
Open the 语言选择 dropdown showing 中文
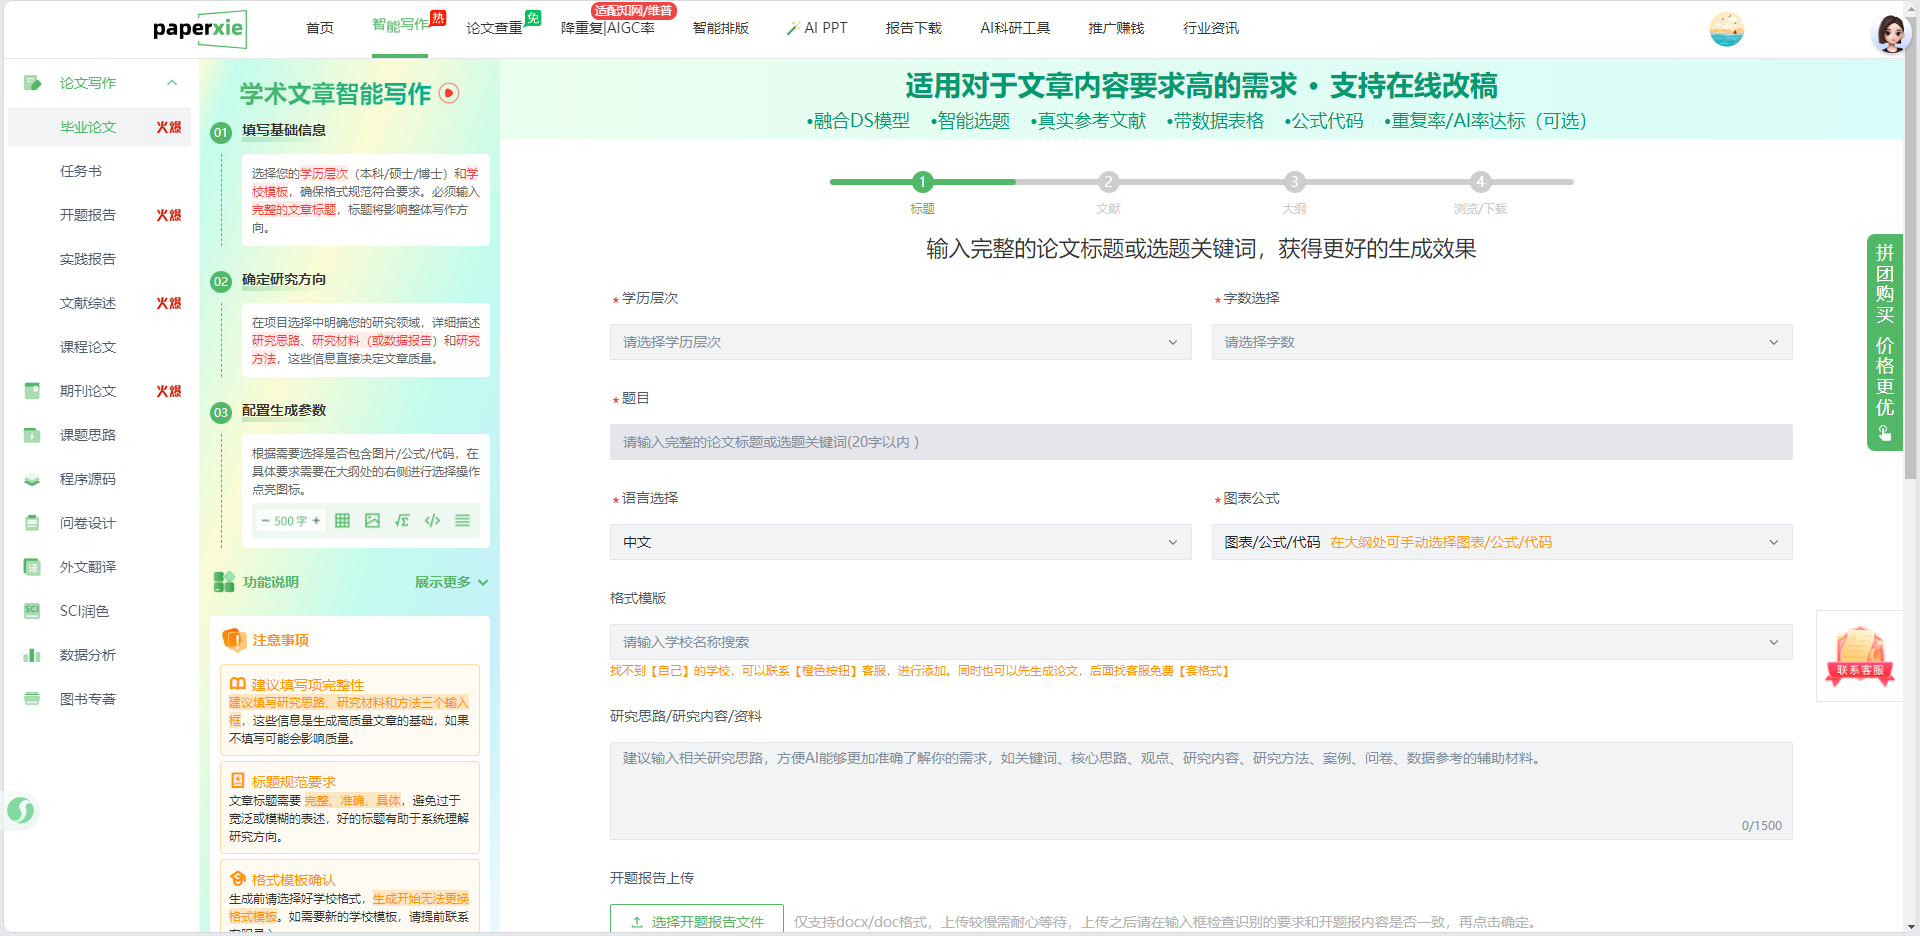tap(900, 542)
